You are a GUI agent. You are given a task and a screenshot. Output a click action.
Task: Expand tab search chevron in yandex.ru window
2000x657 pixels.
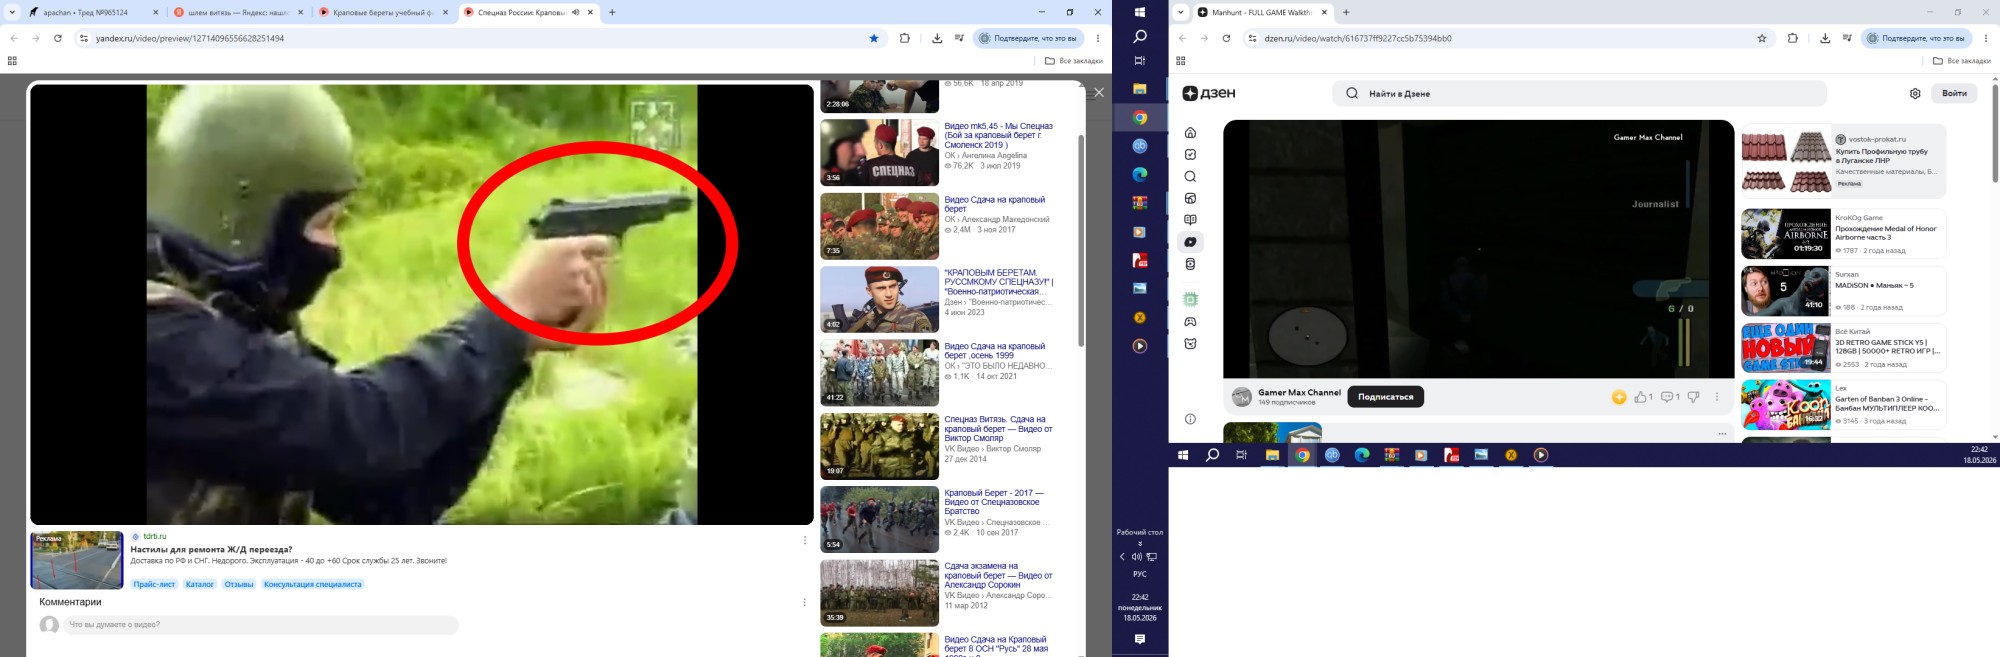coord(12,12)
